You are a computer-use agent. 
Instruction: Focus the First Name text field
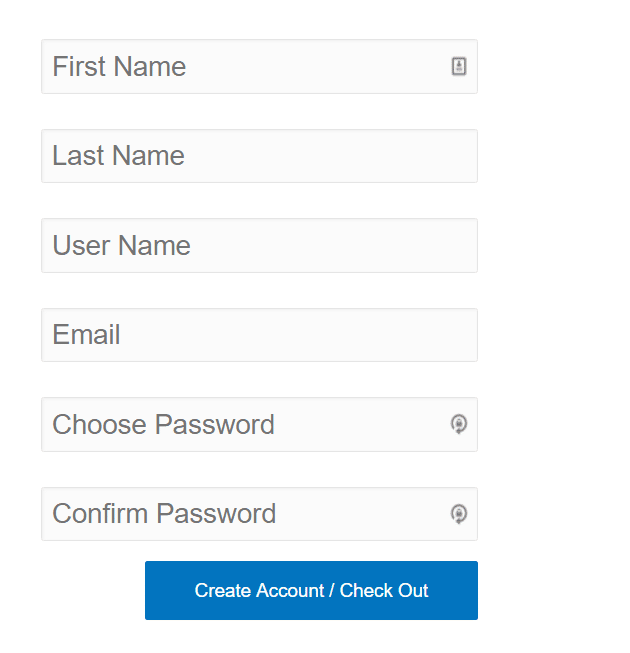click(259, 67)
